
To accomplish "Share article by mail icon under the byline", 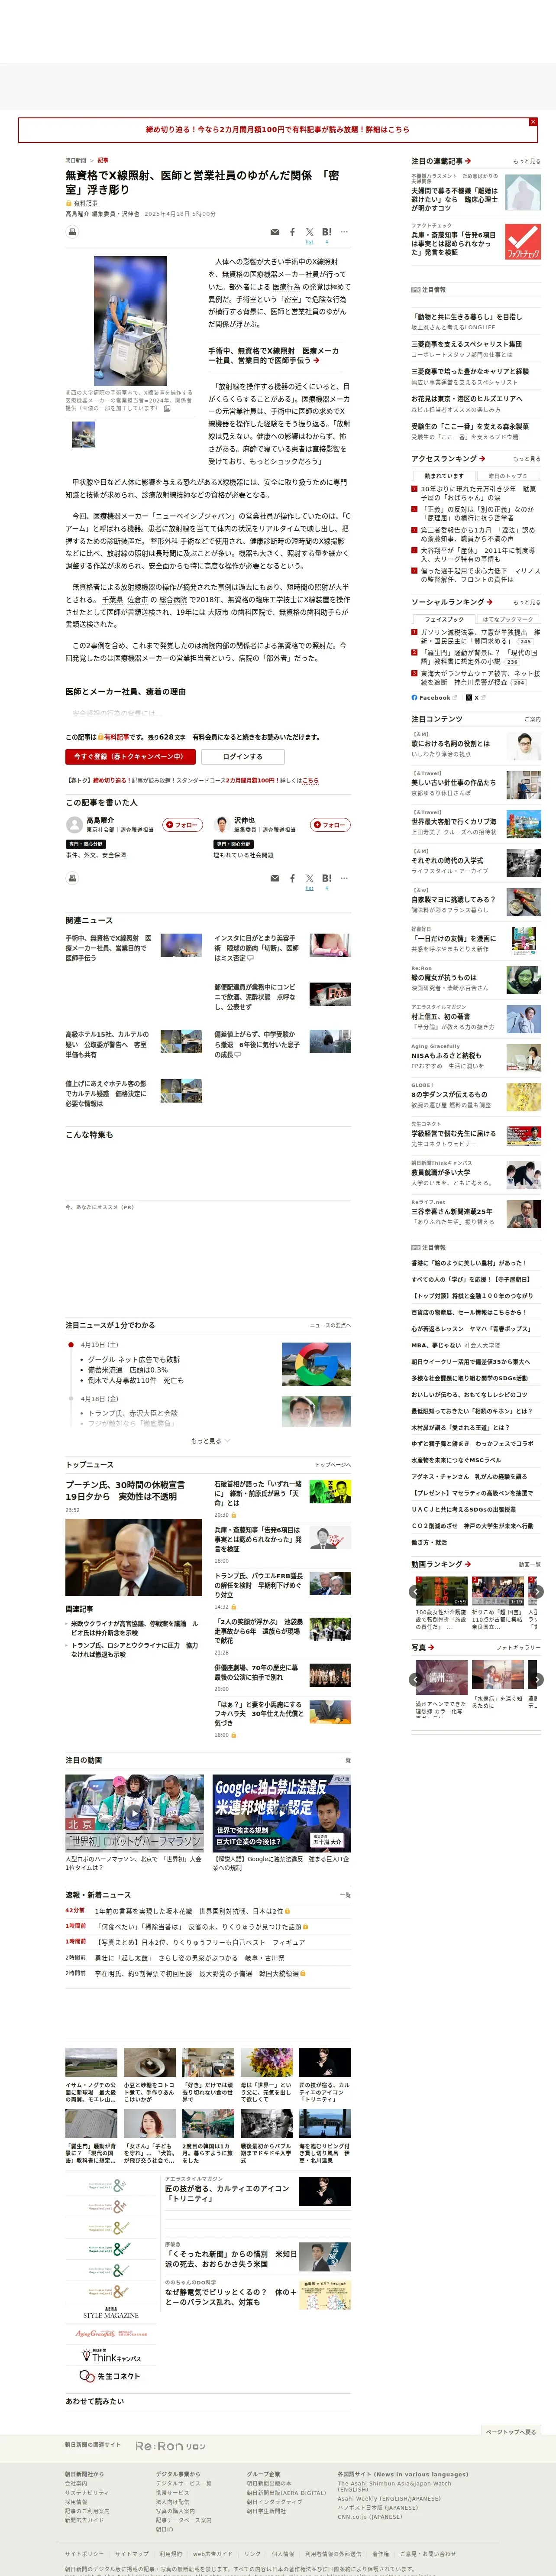I will [x=275, y=232].
